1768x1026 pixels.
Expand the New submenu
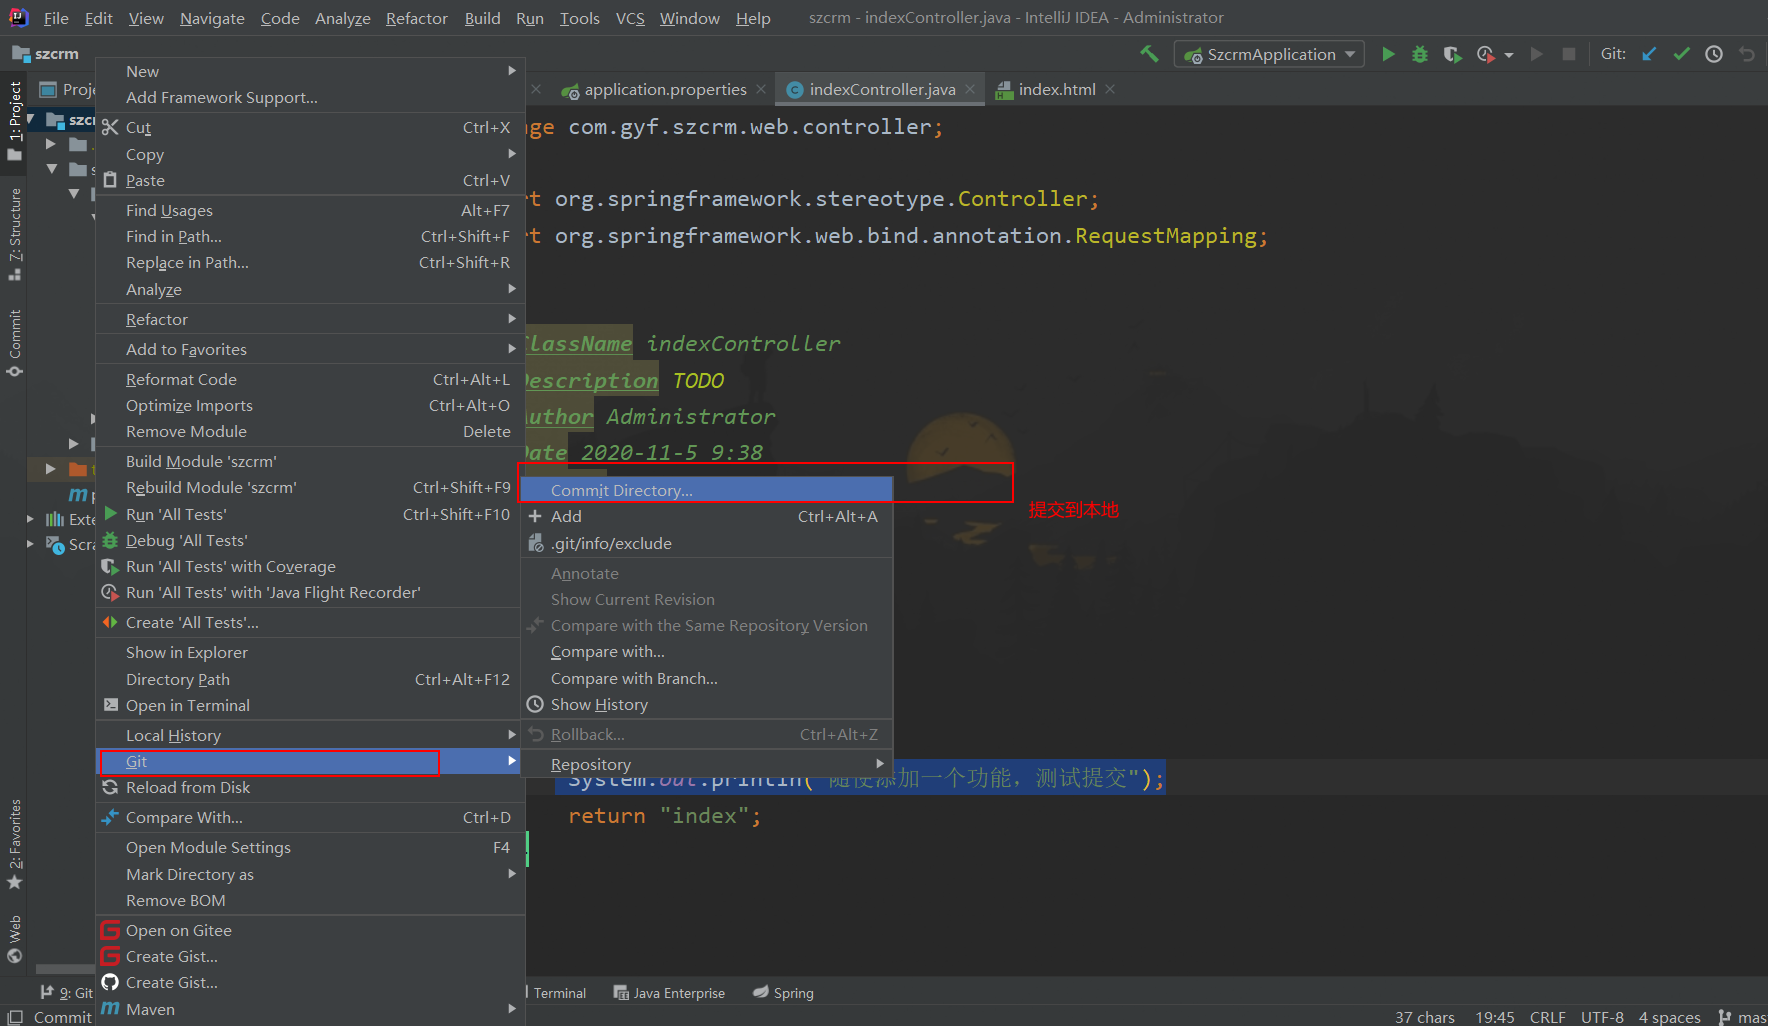(310, 71)
